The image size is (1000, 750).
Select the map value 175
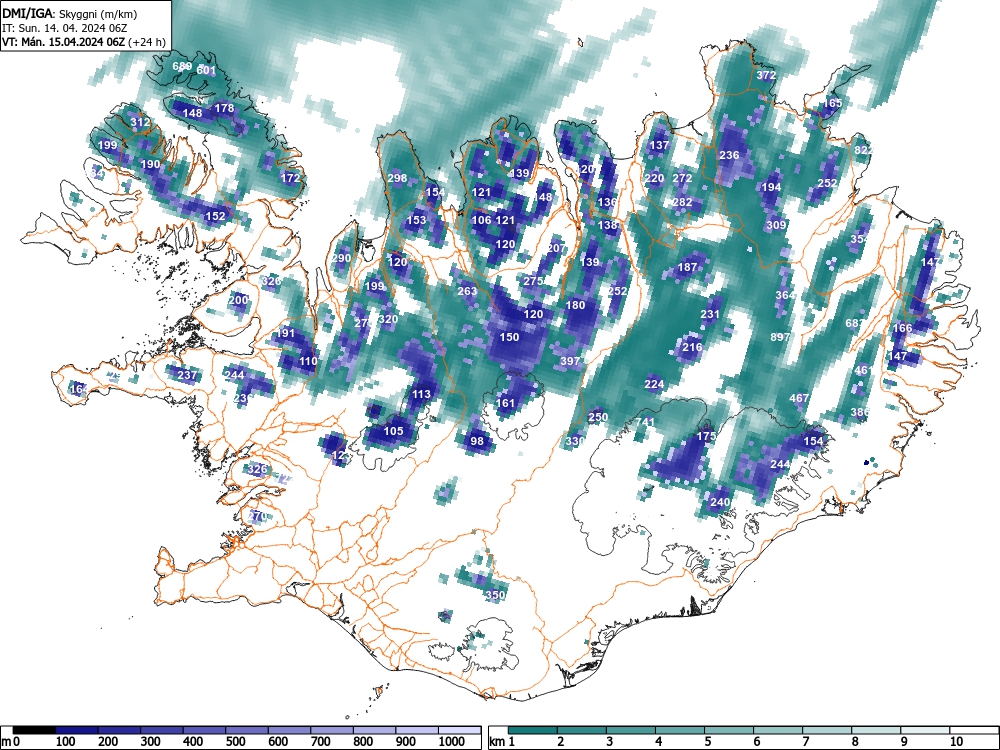click(705, 436)
